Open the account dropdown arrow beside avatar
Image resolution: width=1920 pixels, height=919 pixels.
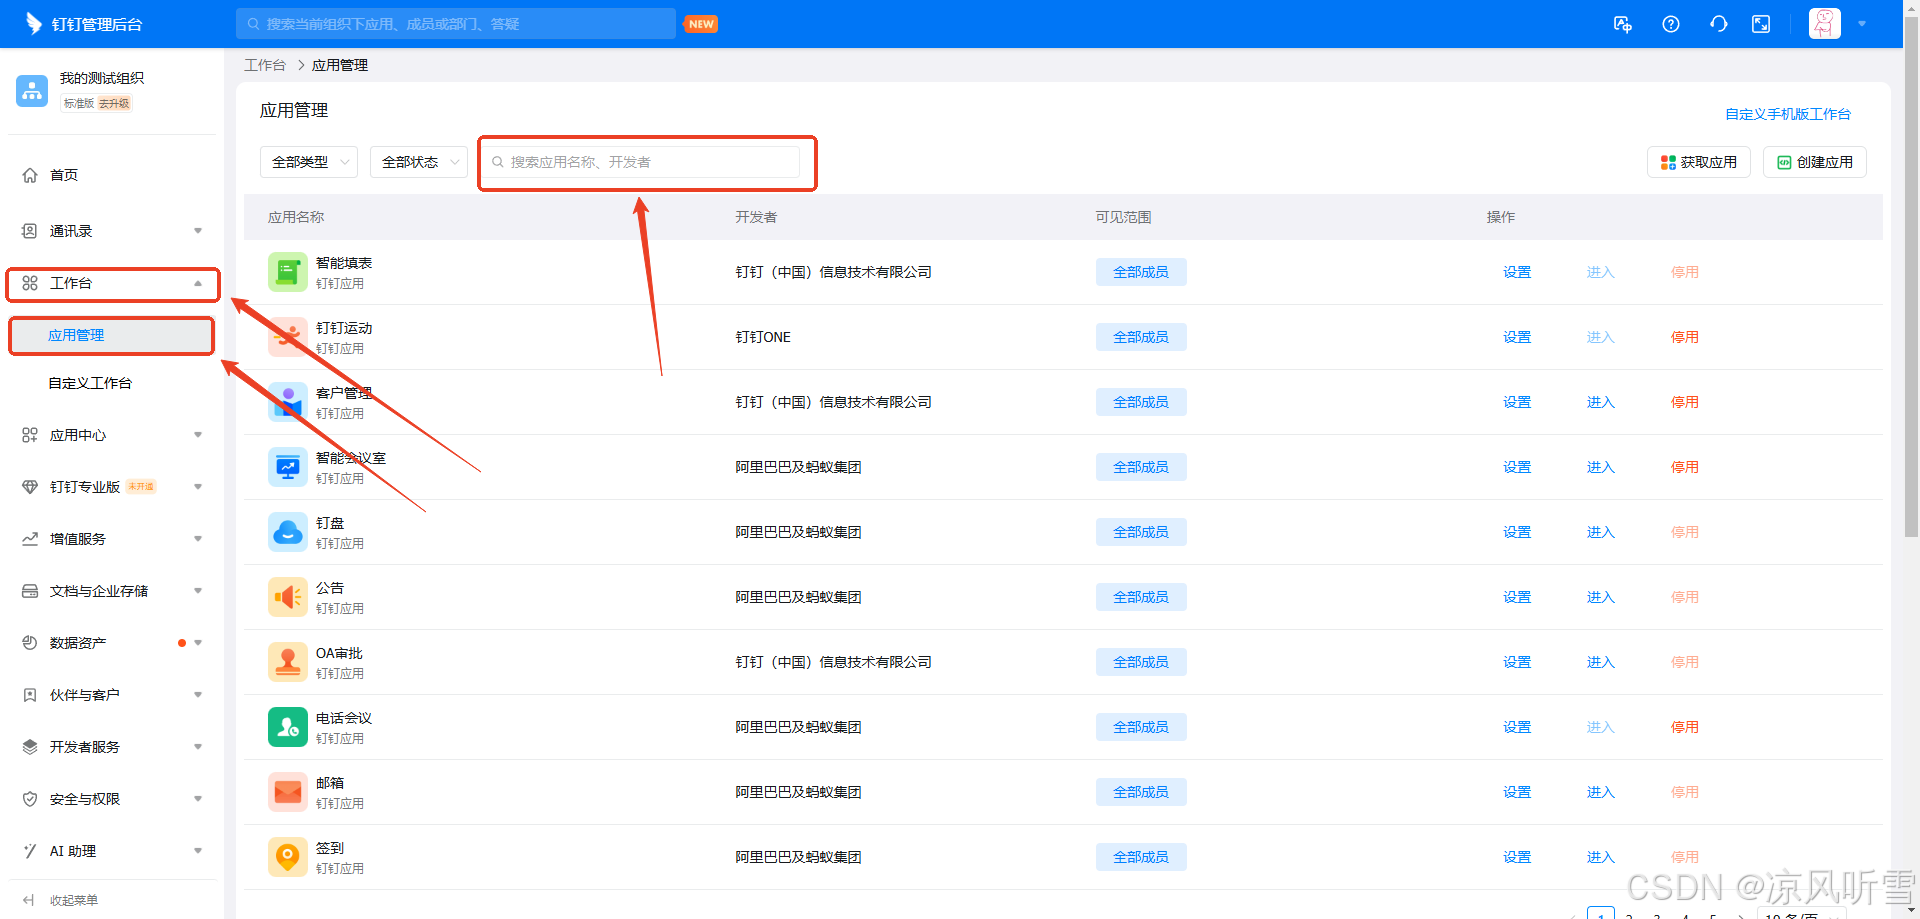point(1862,24)
